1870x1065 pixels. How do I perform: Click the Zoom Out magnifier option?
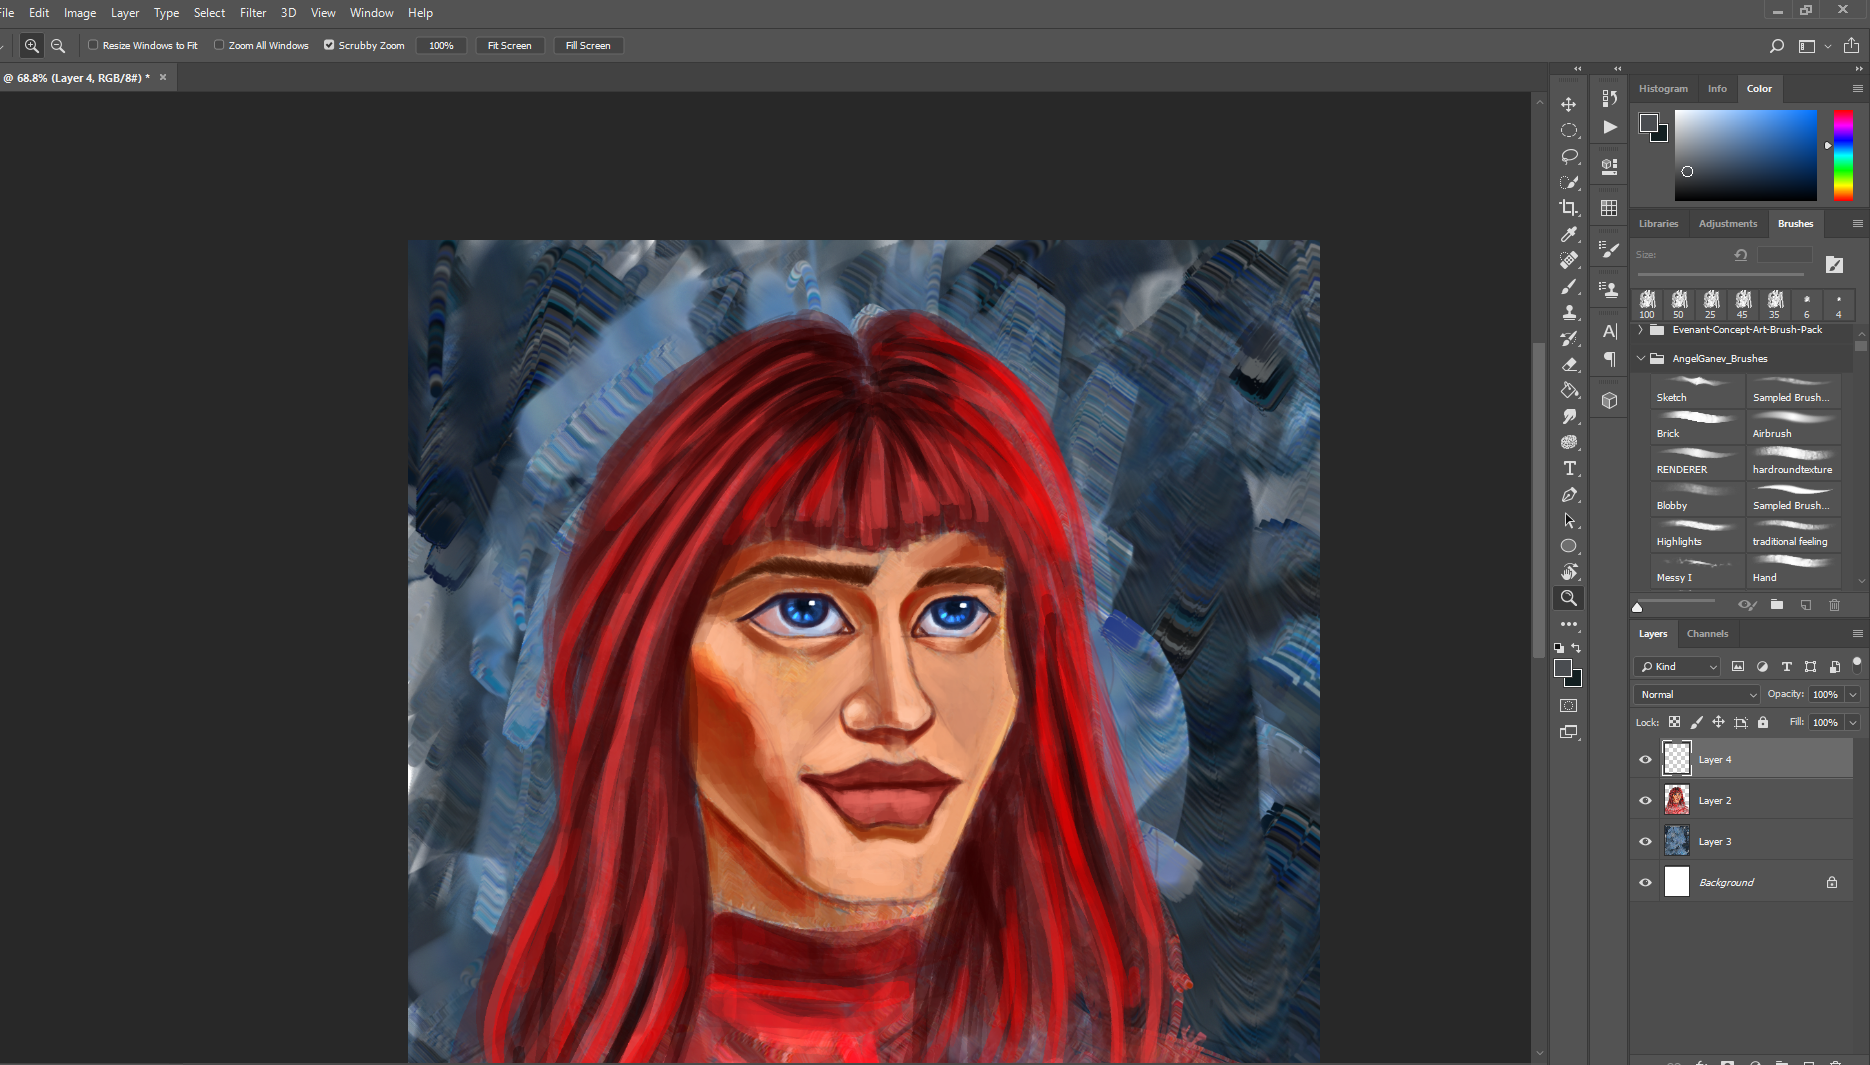tap(58, 46)
